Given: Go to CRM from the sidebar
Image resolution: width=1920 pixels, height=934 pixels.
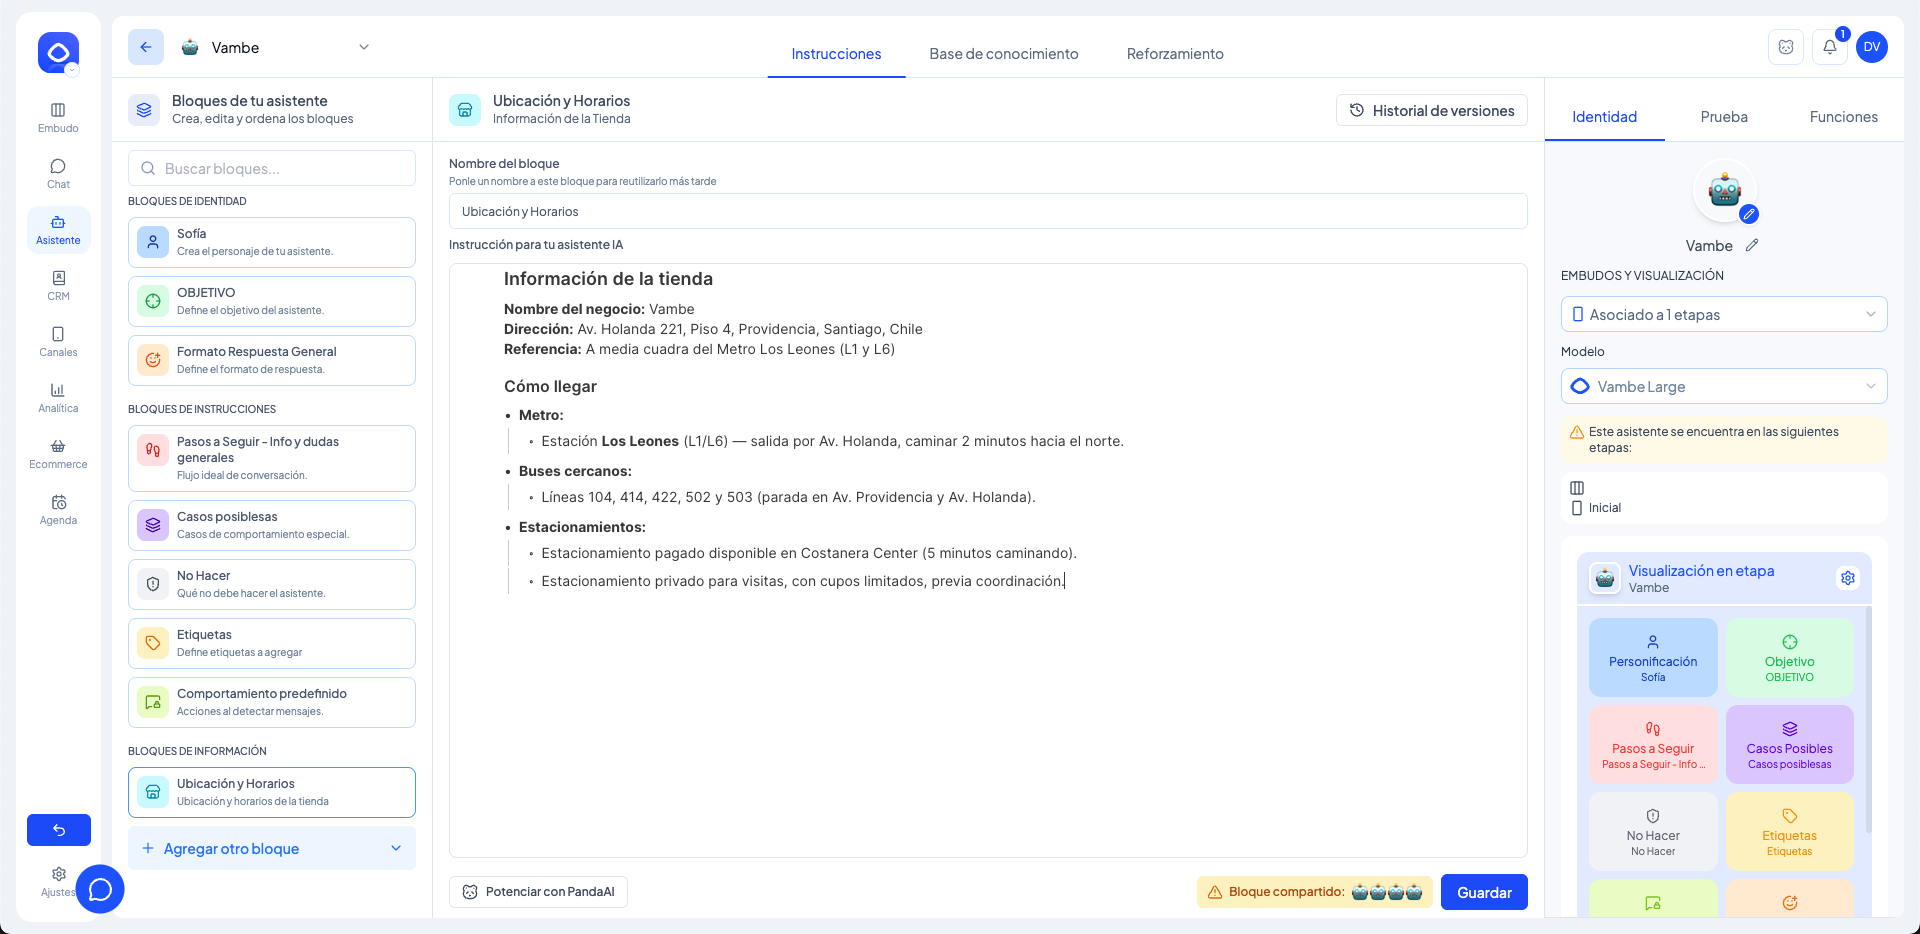Looking at the screenshot, I should click(58, 285).
